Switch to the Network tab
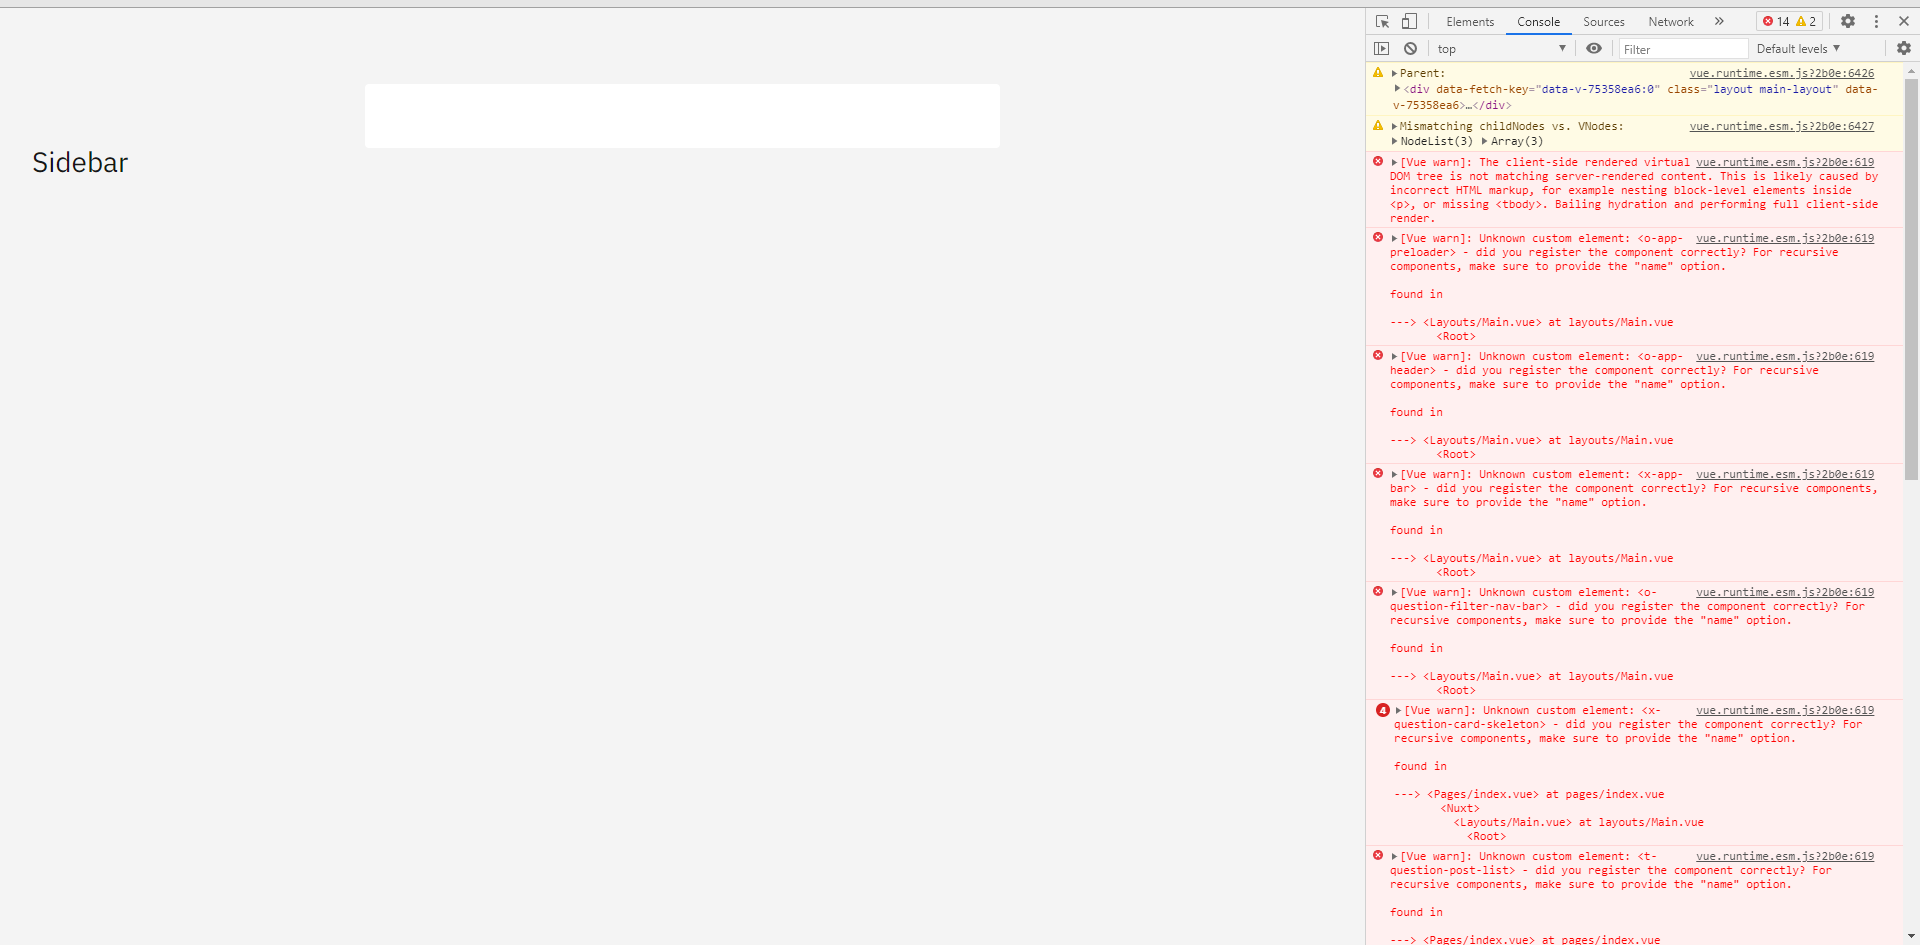 click(1669, 21)
